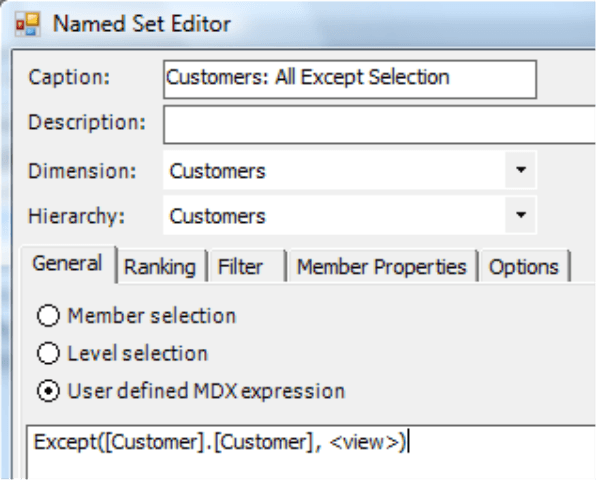This screenshot has height=480, width=596.
Task: Click the Dimension Customers combo box
Action: pyautogui.click(x=350, y=170)
